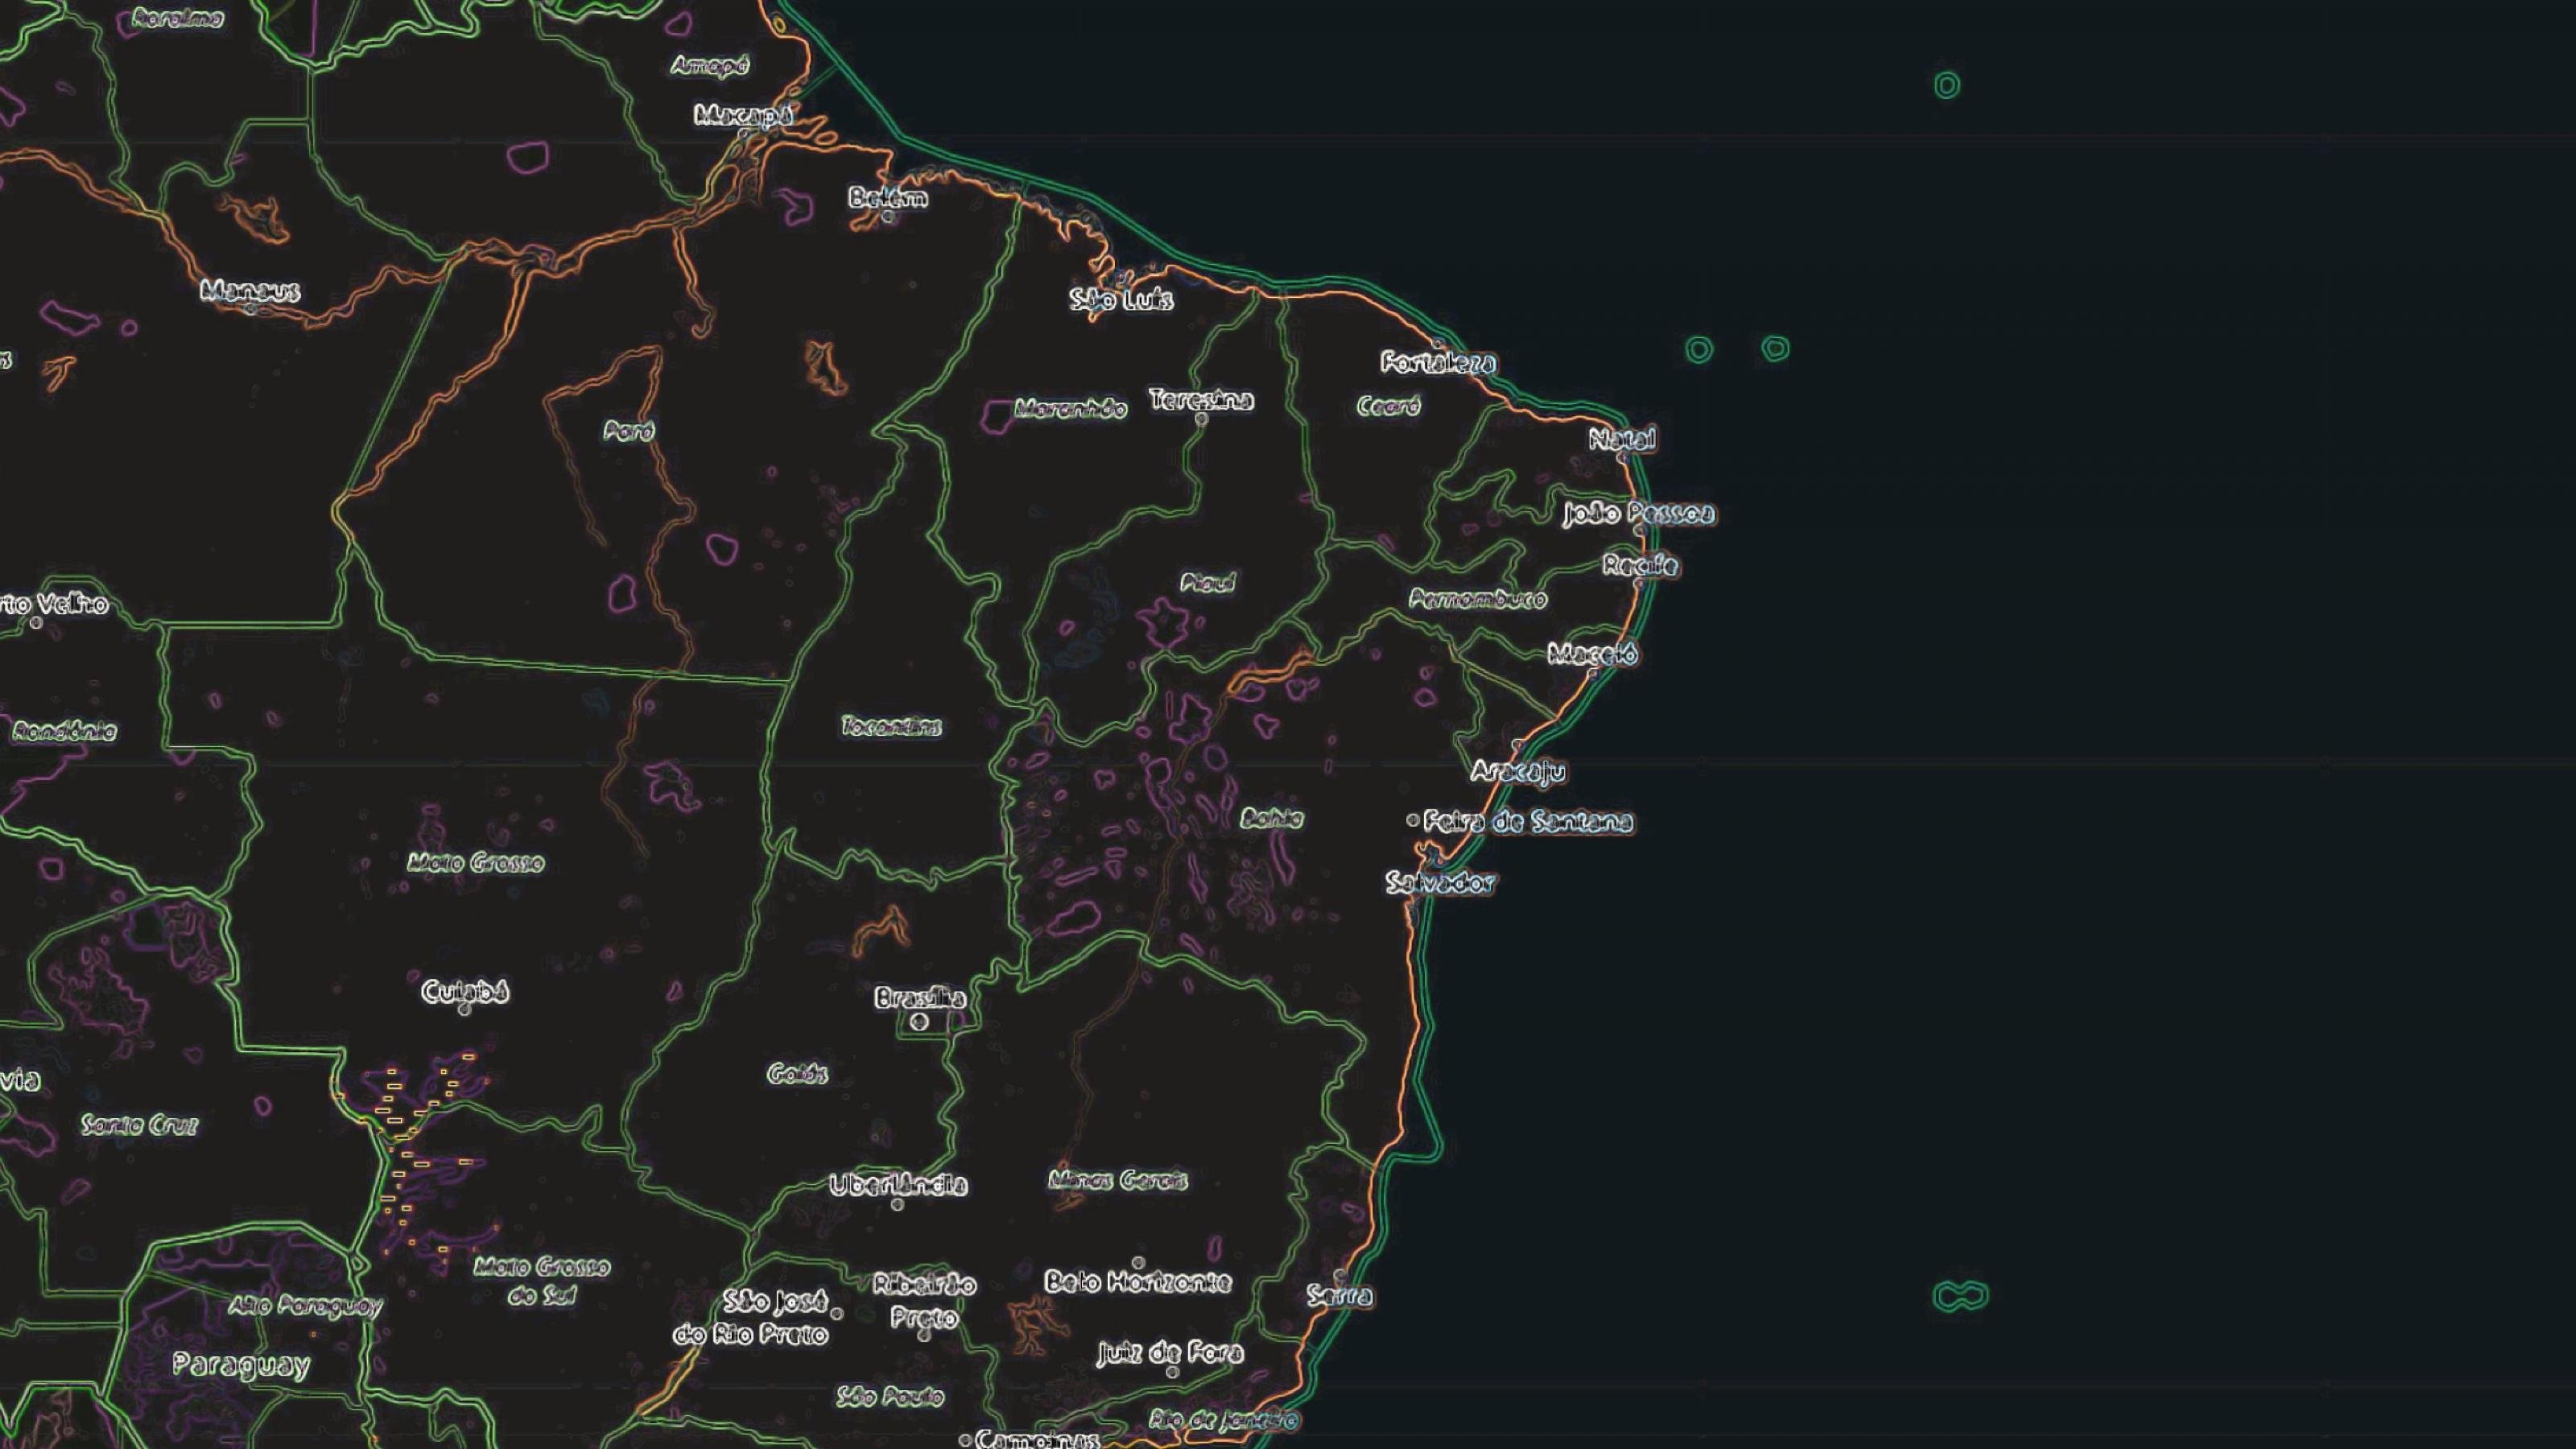
Task: Click the Salvador city label
Action: (1440, 882)
